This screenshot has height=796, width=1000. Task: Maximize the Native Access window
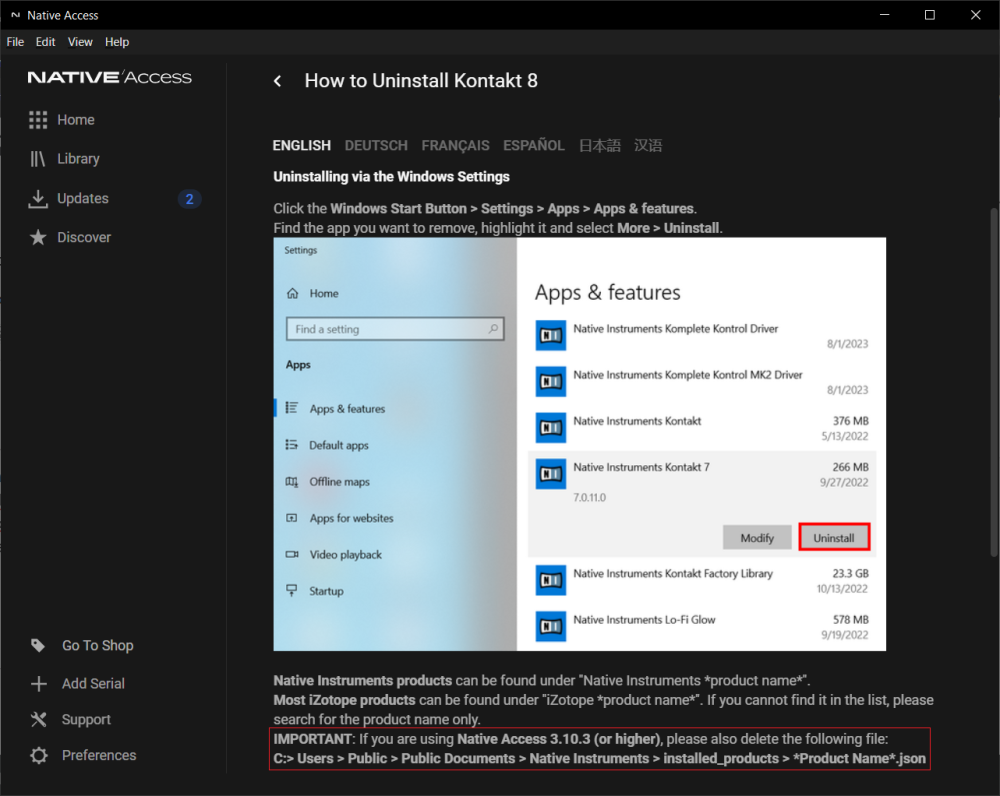pos(929,15)
